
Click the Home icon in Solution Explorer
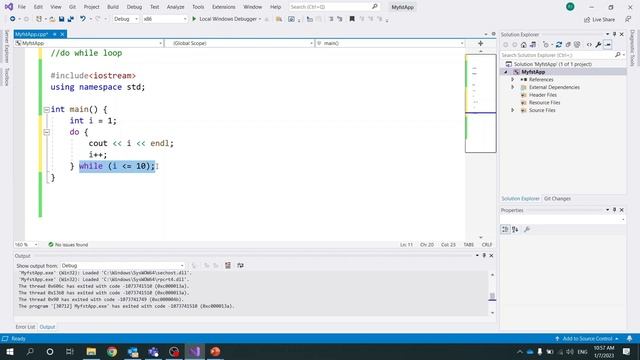click(524, 45)
